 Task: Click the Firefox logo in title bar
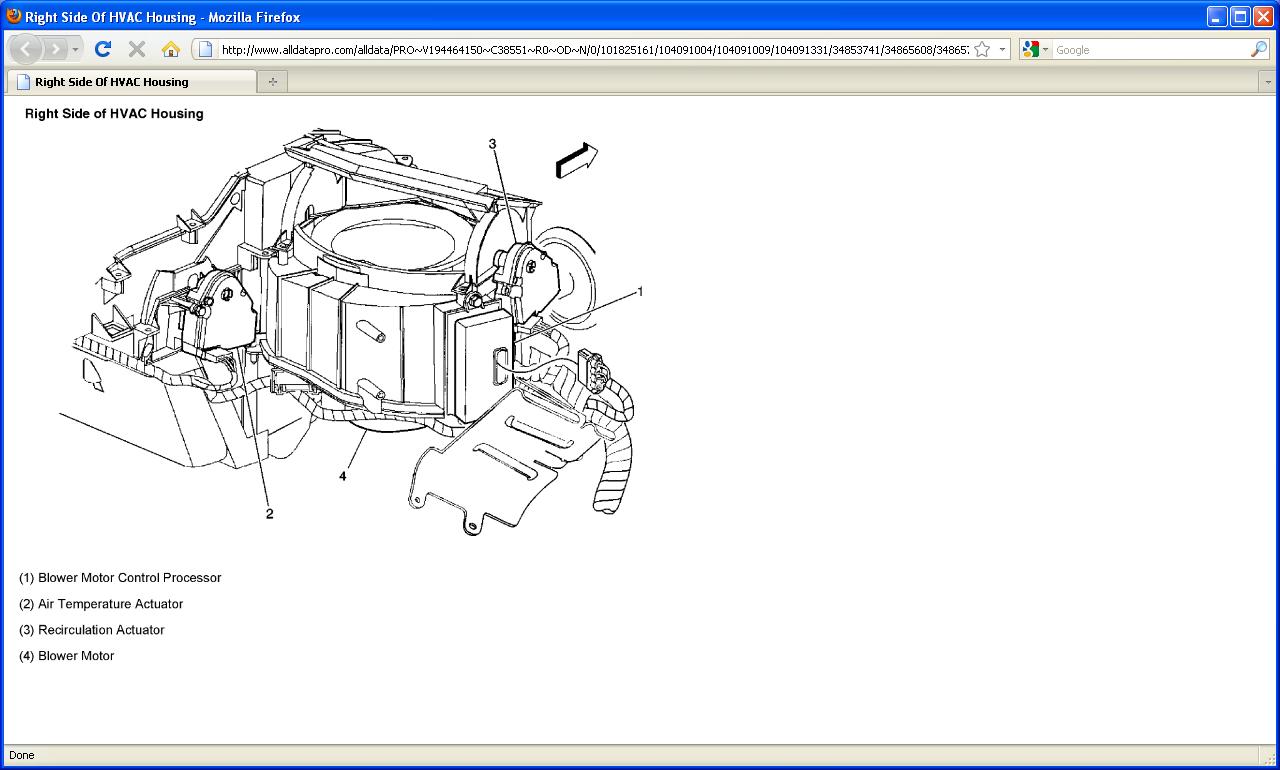(14, 16)
